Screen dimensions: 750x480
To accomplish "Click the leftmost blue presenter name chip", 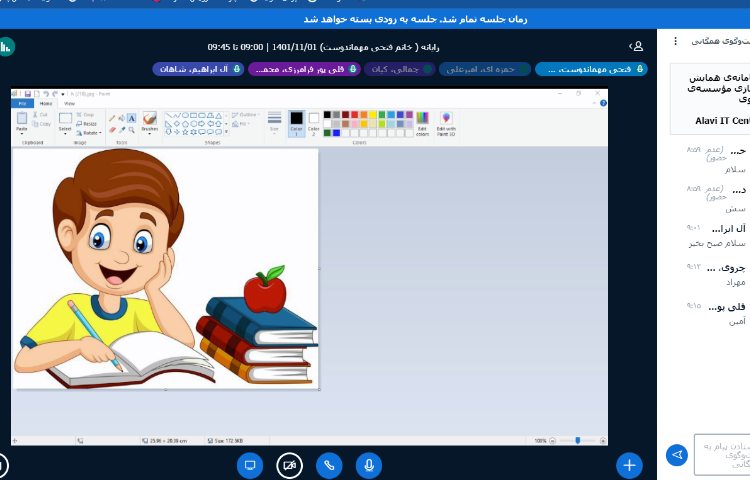I will point(198,69).
